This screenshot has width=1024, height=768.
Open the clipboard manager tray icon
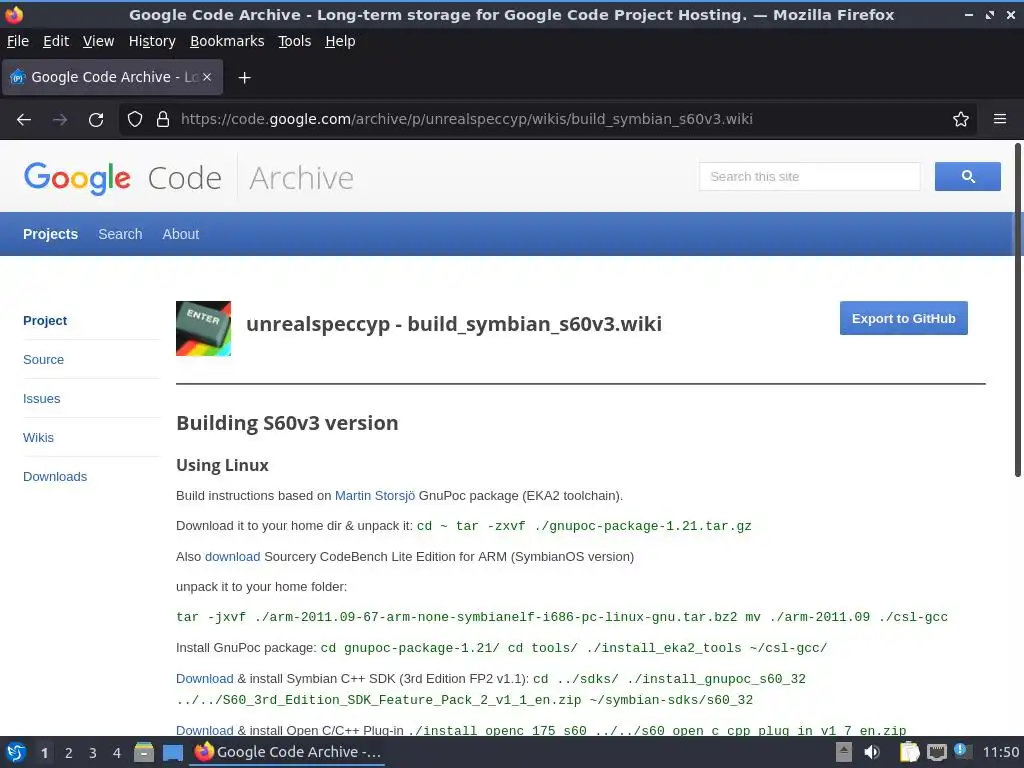pyautogui.click(x=909, y=752)
